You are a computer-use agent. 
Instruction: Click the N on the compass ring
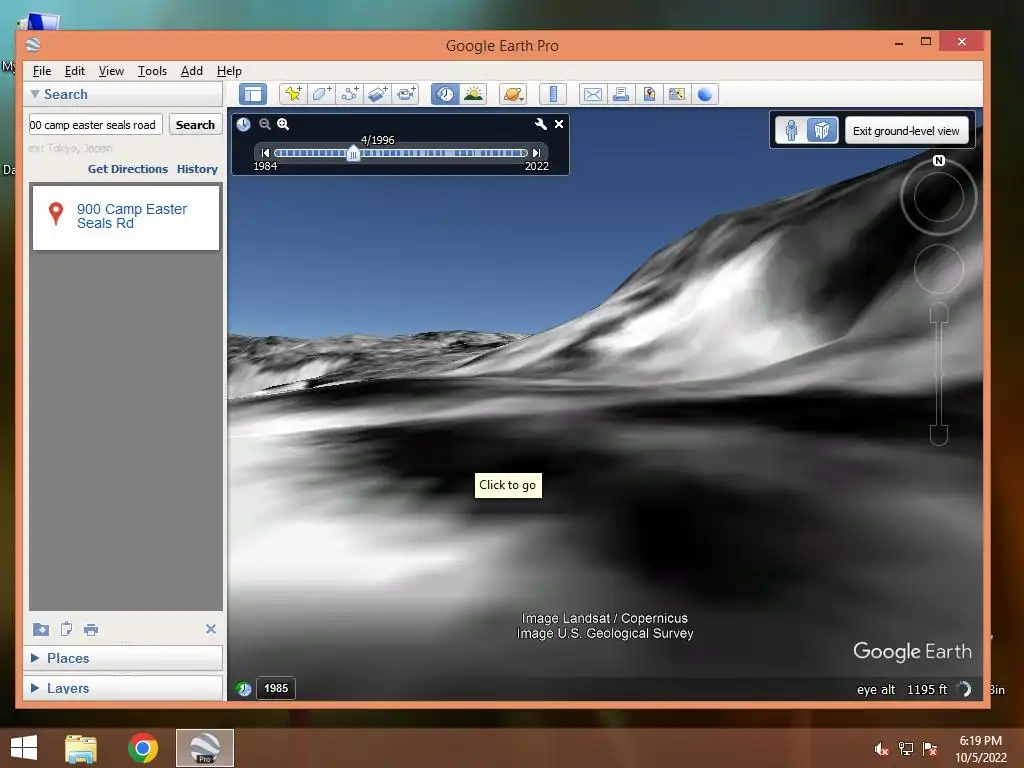coord(938,161)
